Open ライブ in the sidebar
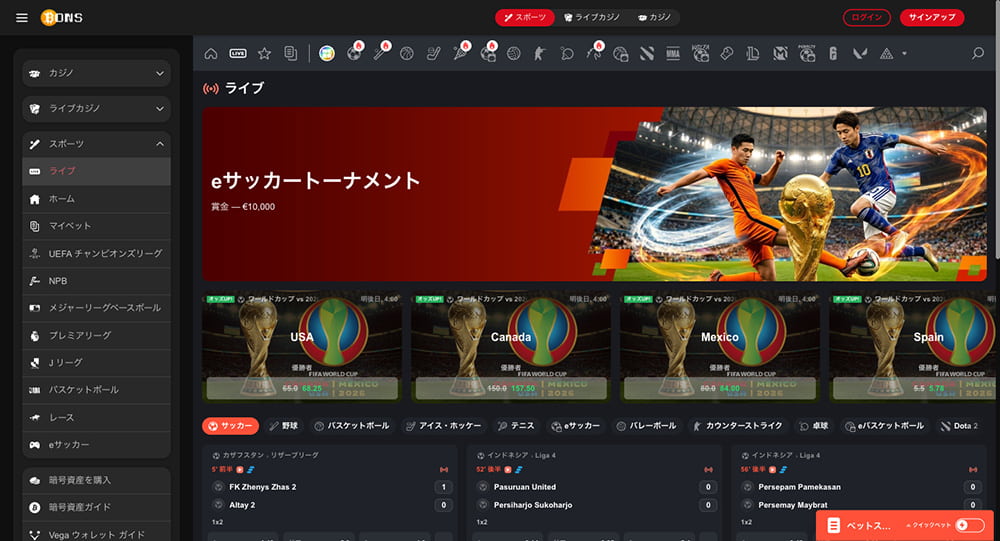1000x541 pixels. [96, 171]
